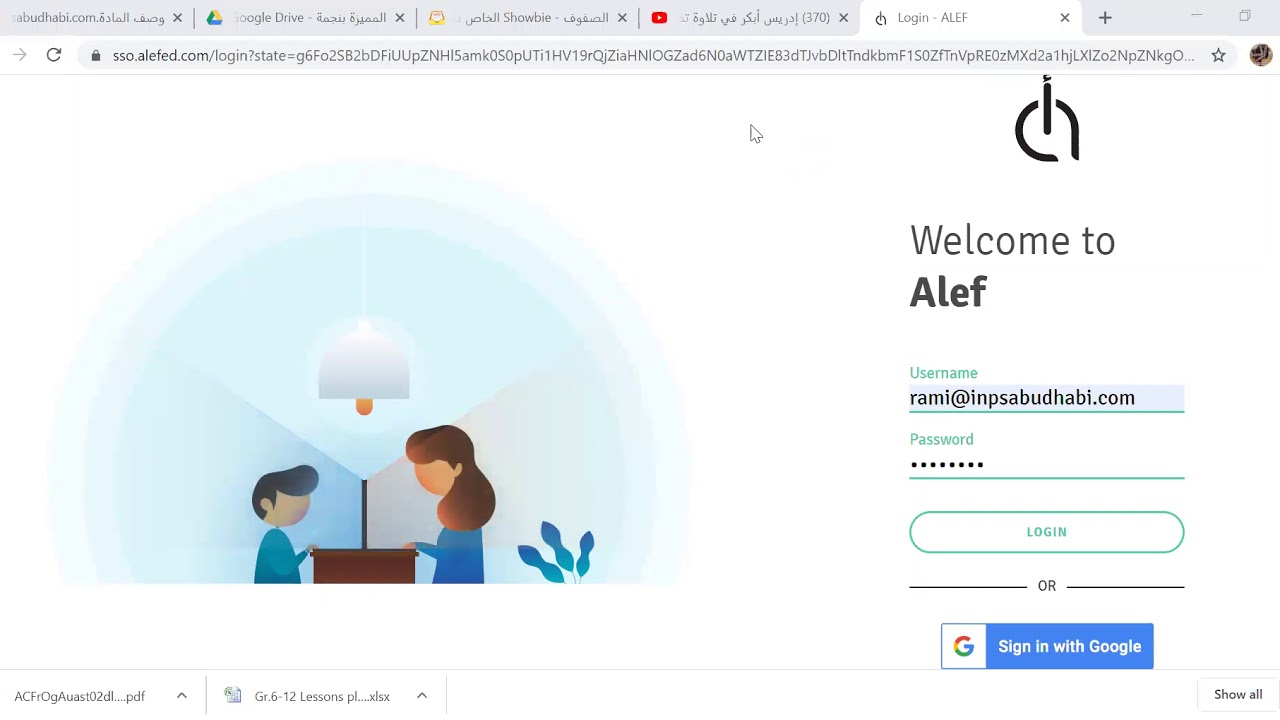
Task: Restore down the Chrome window
Action: [x=1245, y=16]
